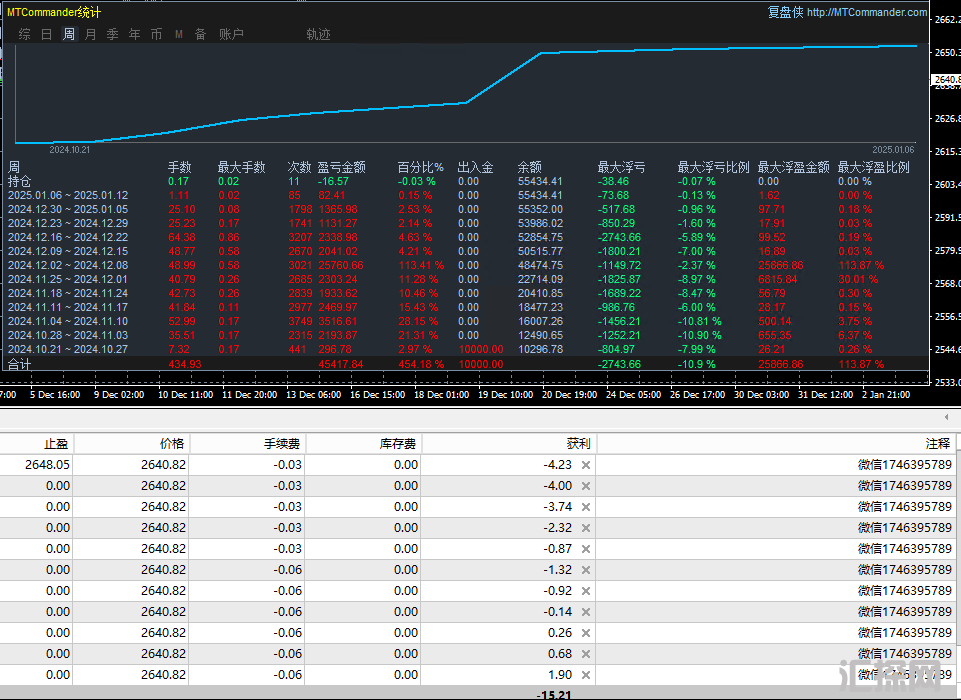Close the trade with 0.68 profit
Image resolution: width=961 pixels, height=700 pixels.
point(586,654)
